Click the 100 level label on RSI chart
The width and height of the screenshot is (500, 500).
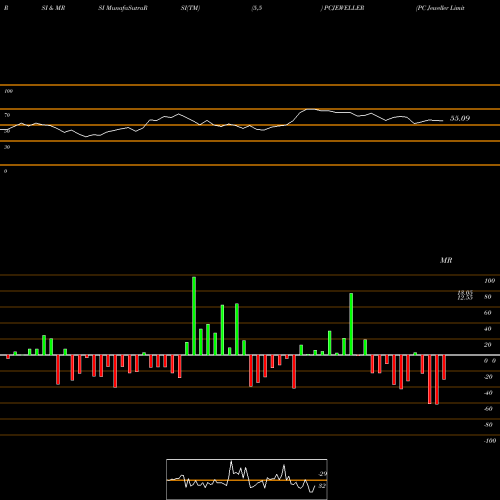coord(8,91)
